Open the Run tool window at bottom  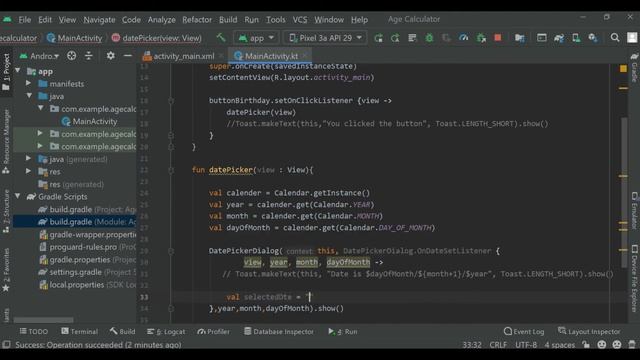[342, 331]
